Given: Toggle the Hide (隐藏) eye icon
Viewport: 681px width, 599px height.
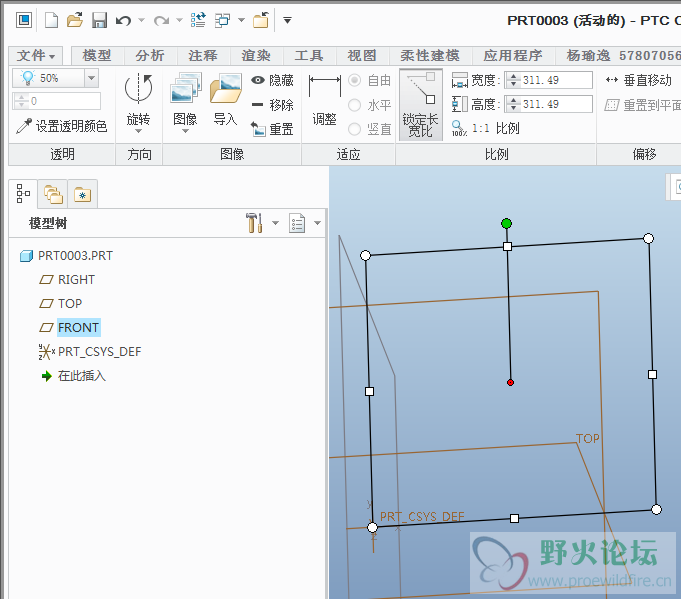Looking at the screenshot, I should [x=258, y=80].
